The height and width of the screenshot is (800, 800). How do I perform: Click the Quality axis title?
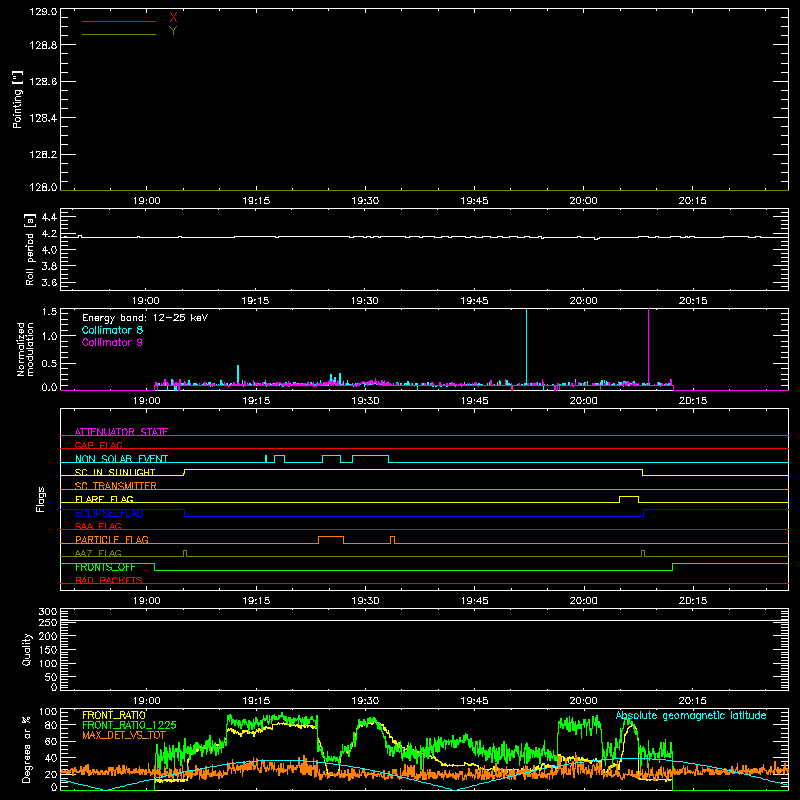pyautogui.click(x=27, y=649)
